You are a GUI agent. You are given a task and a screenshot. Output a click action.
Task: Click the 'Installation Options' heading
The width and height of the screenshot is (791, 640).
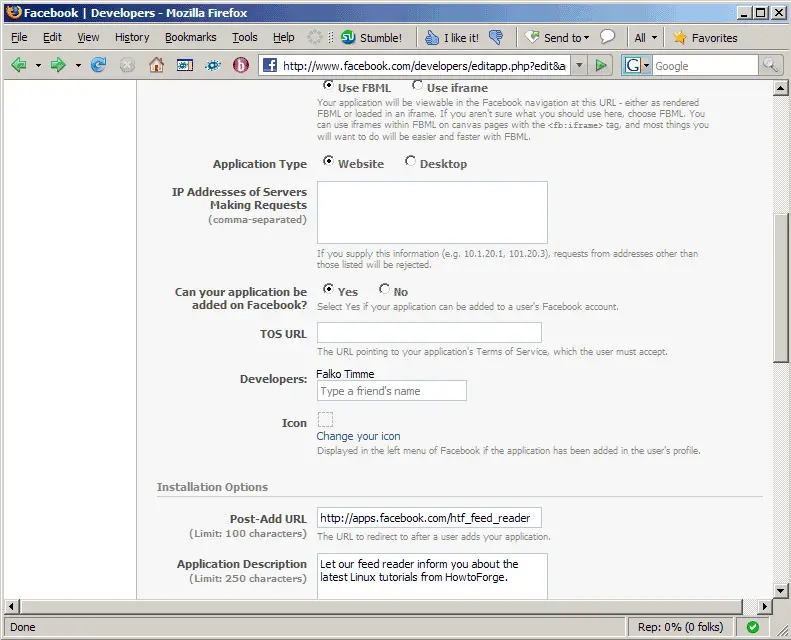click(x=212, y=487)
